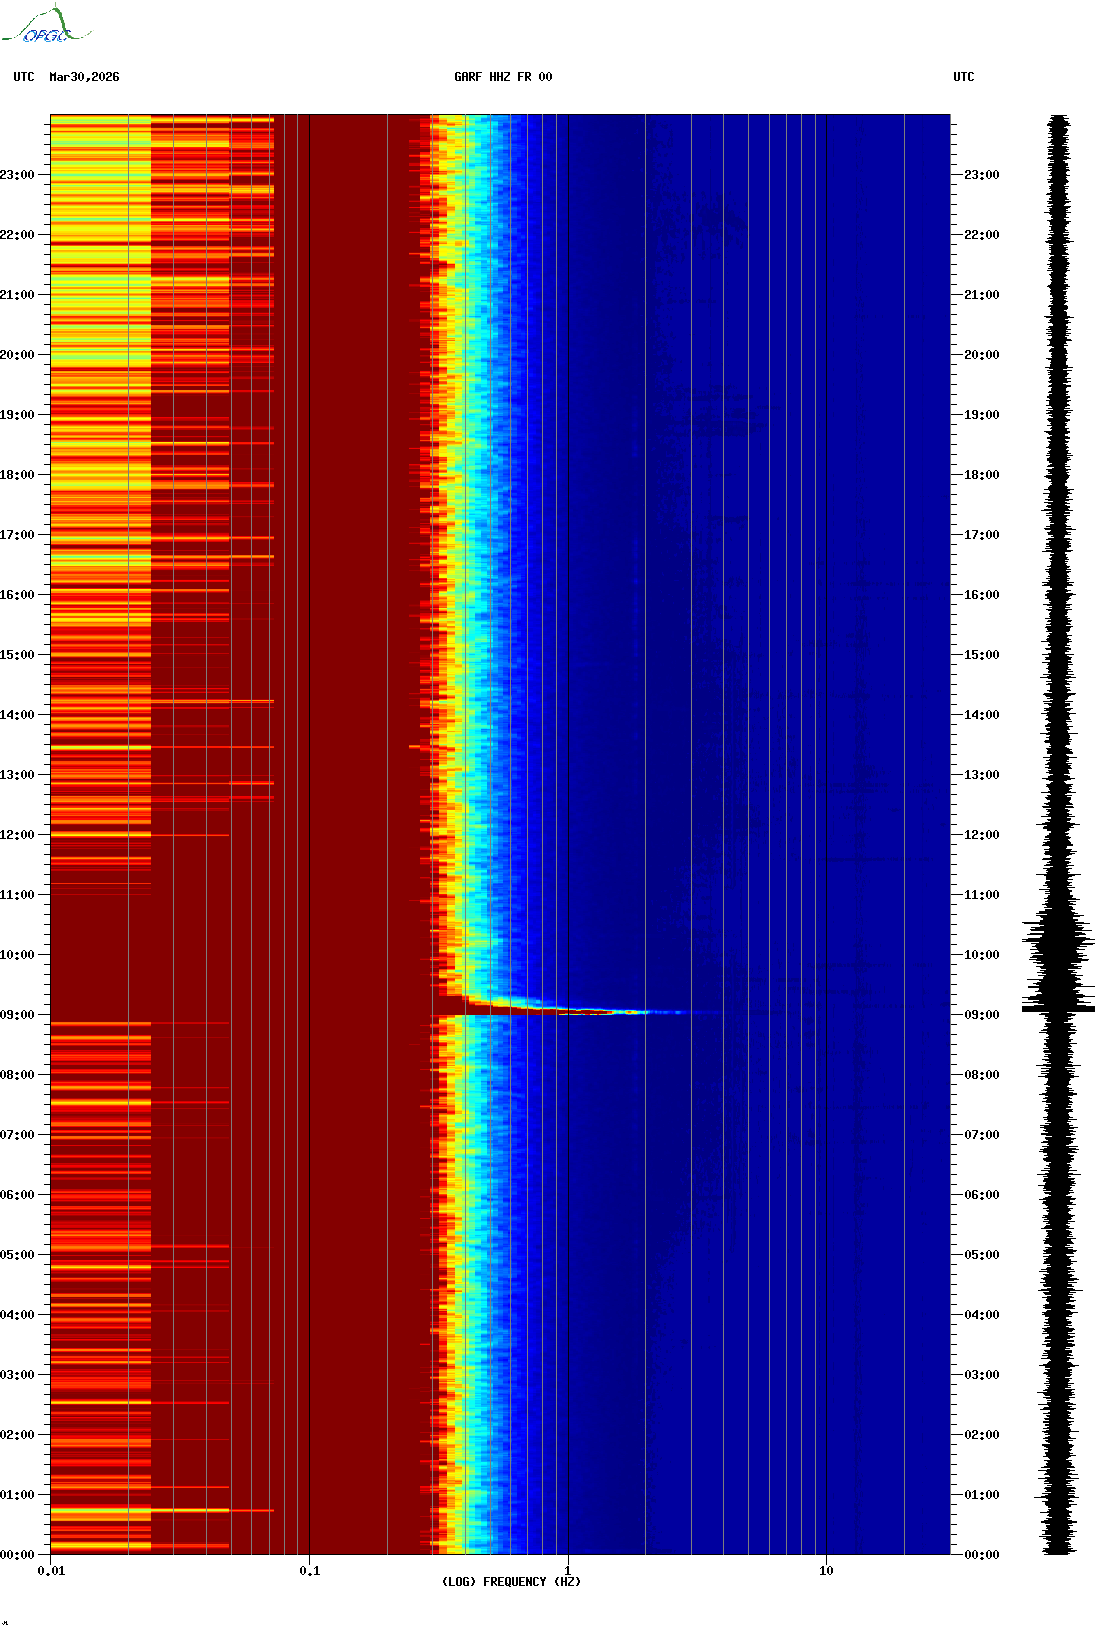
Task: Click the right axis 03:00 time label
Action: [x=982, y=1375]
